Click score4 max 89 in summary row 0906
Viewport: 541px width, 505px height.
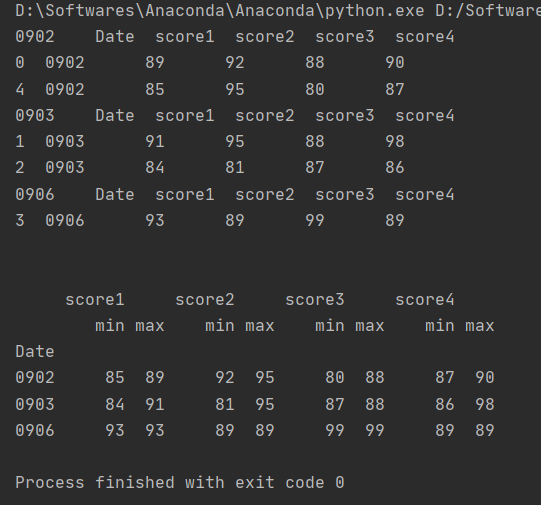(485, 430)
